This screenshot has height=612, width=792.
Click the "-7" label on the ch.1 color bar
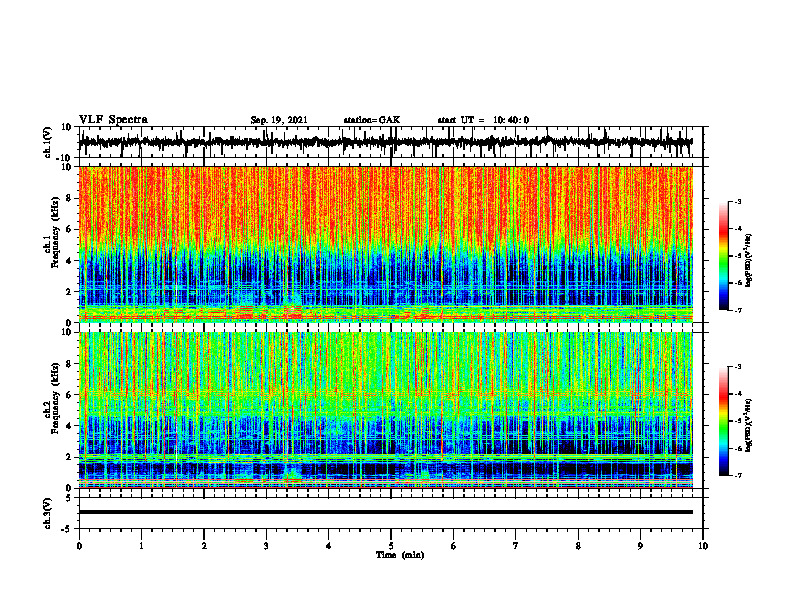(x=738, y=310)
